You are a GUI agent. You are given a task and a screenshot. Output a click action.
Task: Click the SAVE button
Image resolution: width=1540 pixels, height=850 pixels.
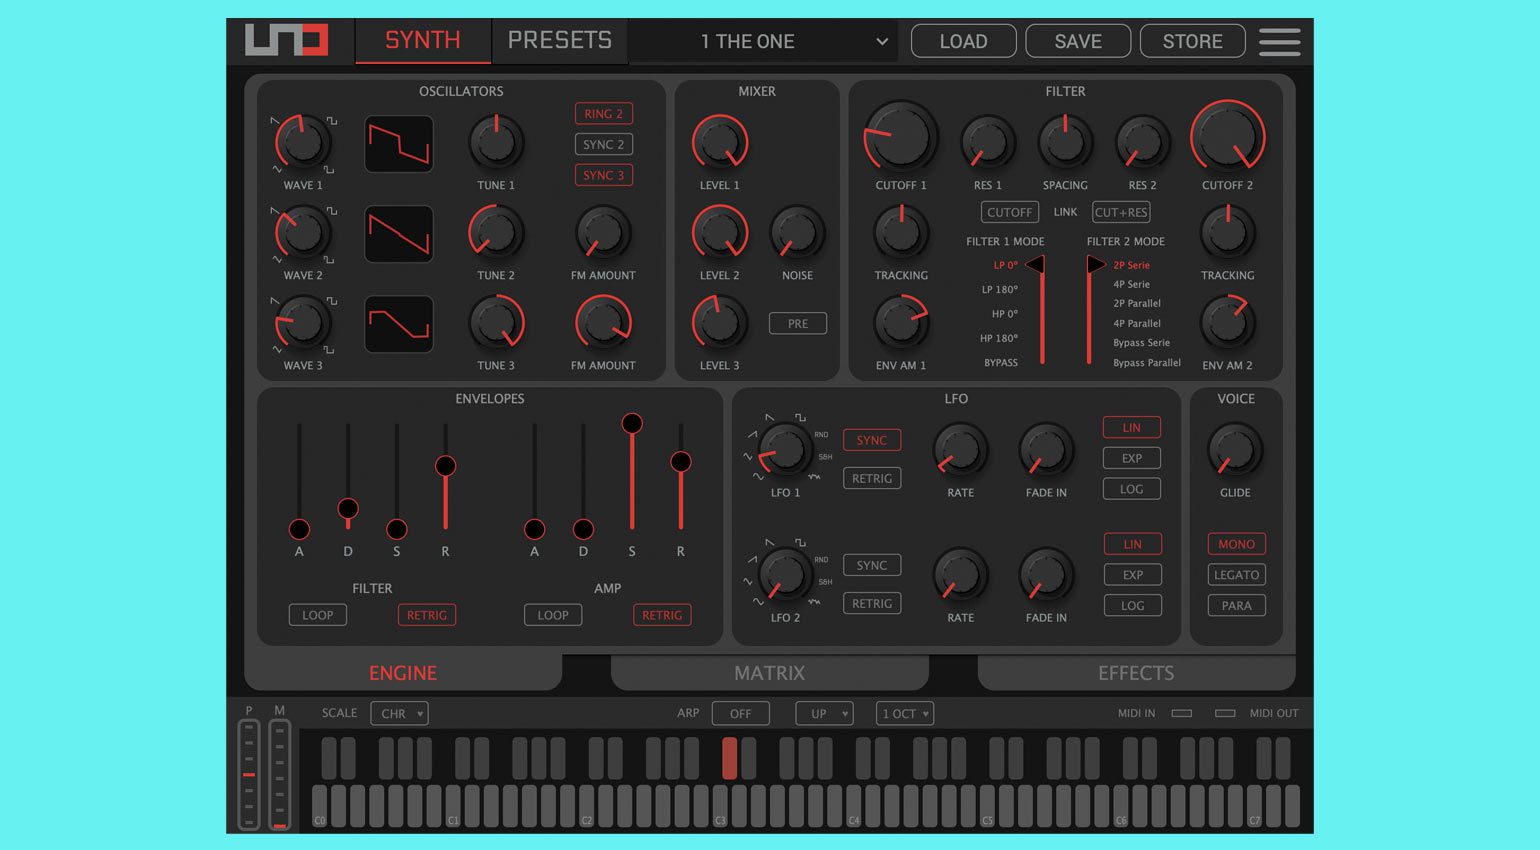point(1078,41)
